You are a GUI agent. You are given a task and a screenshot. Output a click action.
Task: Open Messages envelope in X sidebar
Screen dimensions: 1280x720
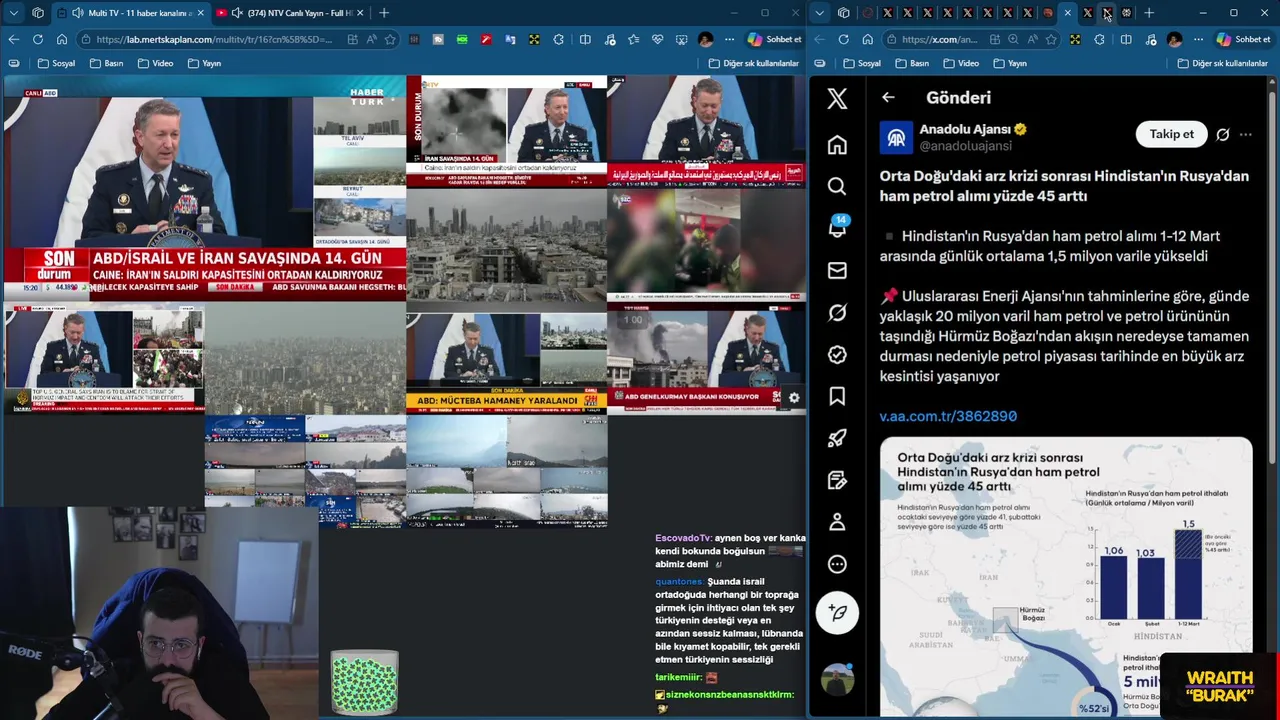point(837,270)
